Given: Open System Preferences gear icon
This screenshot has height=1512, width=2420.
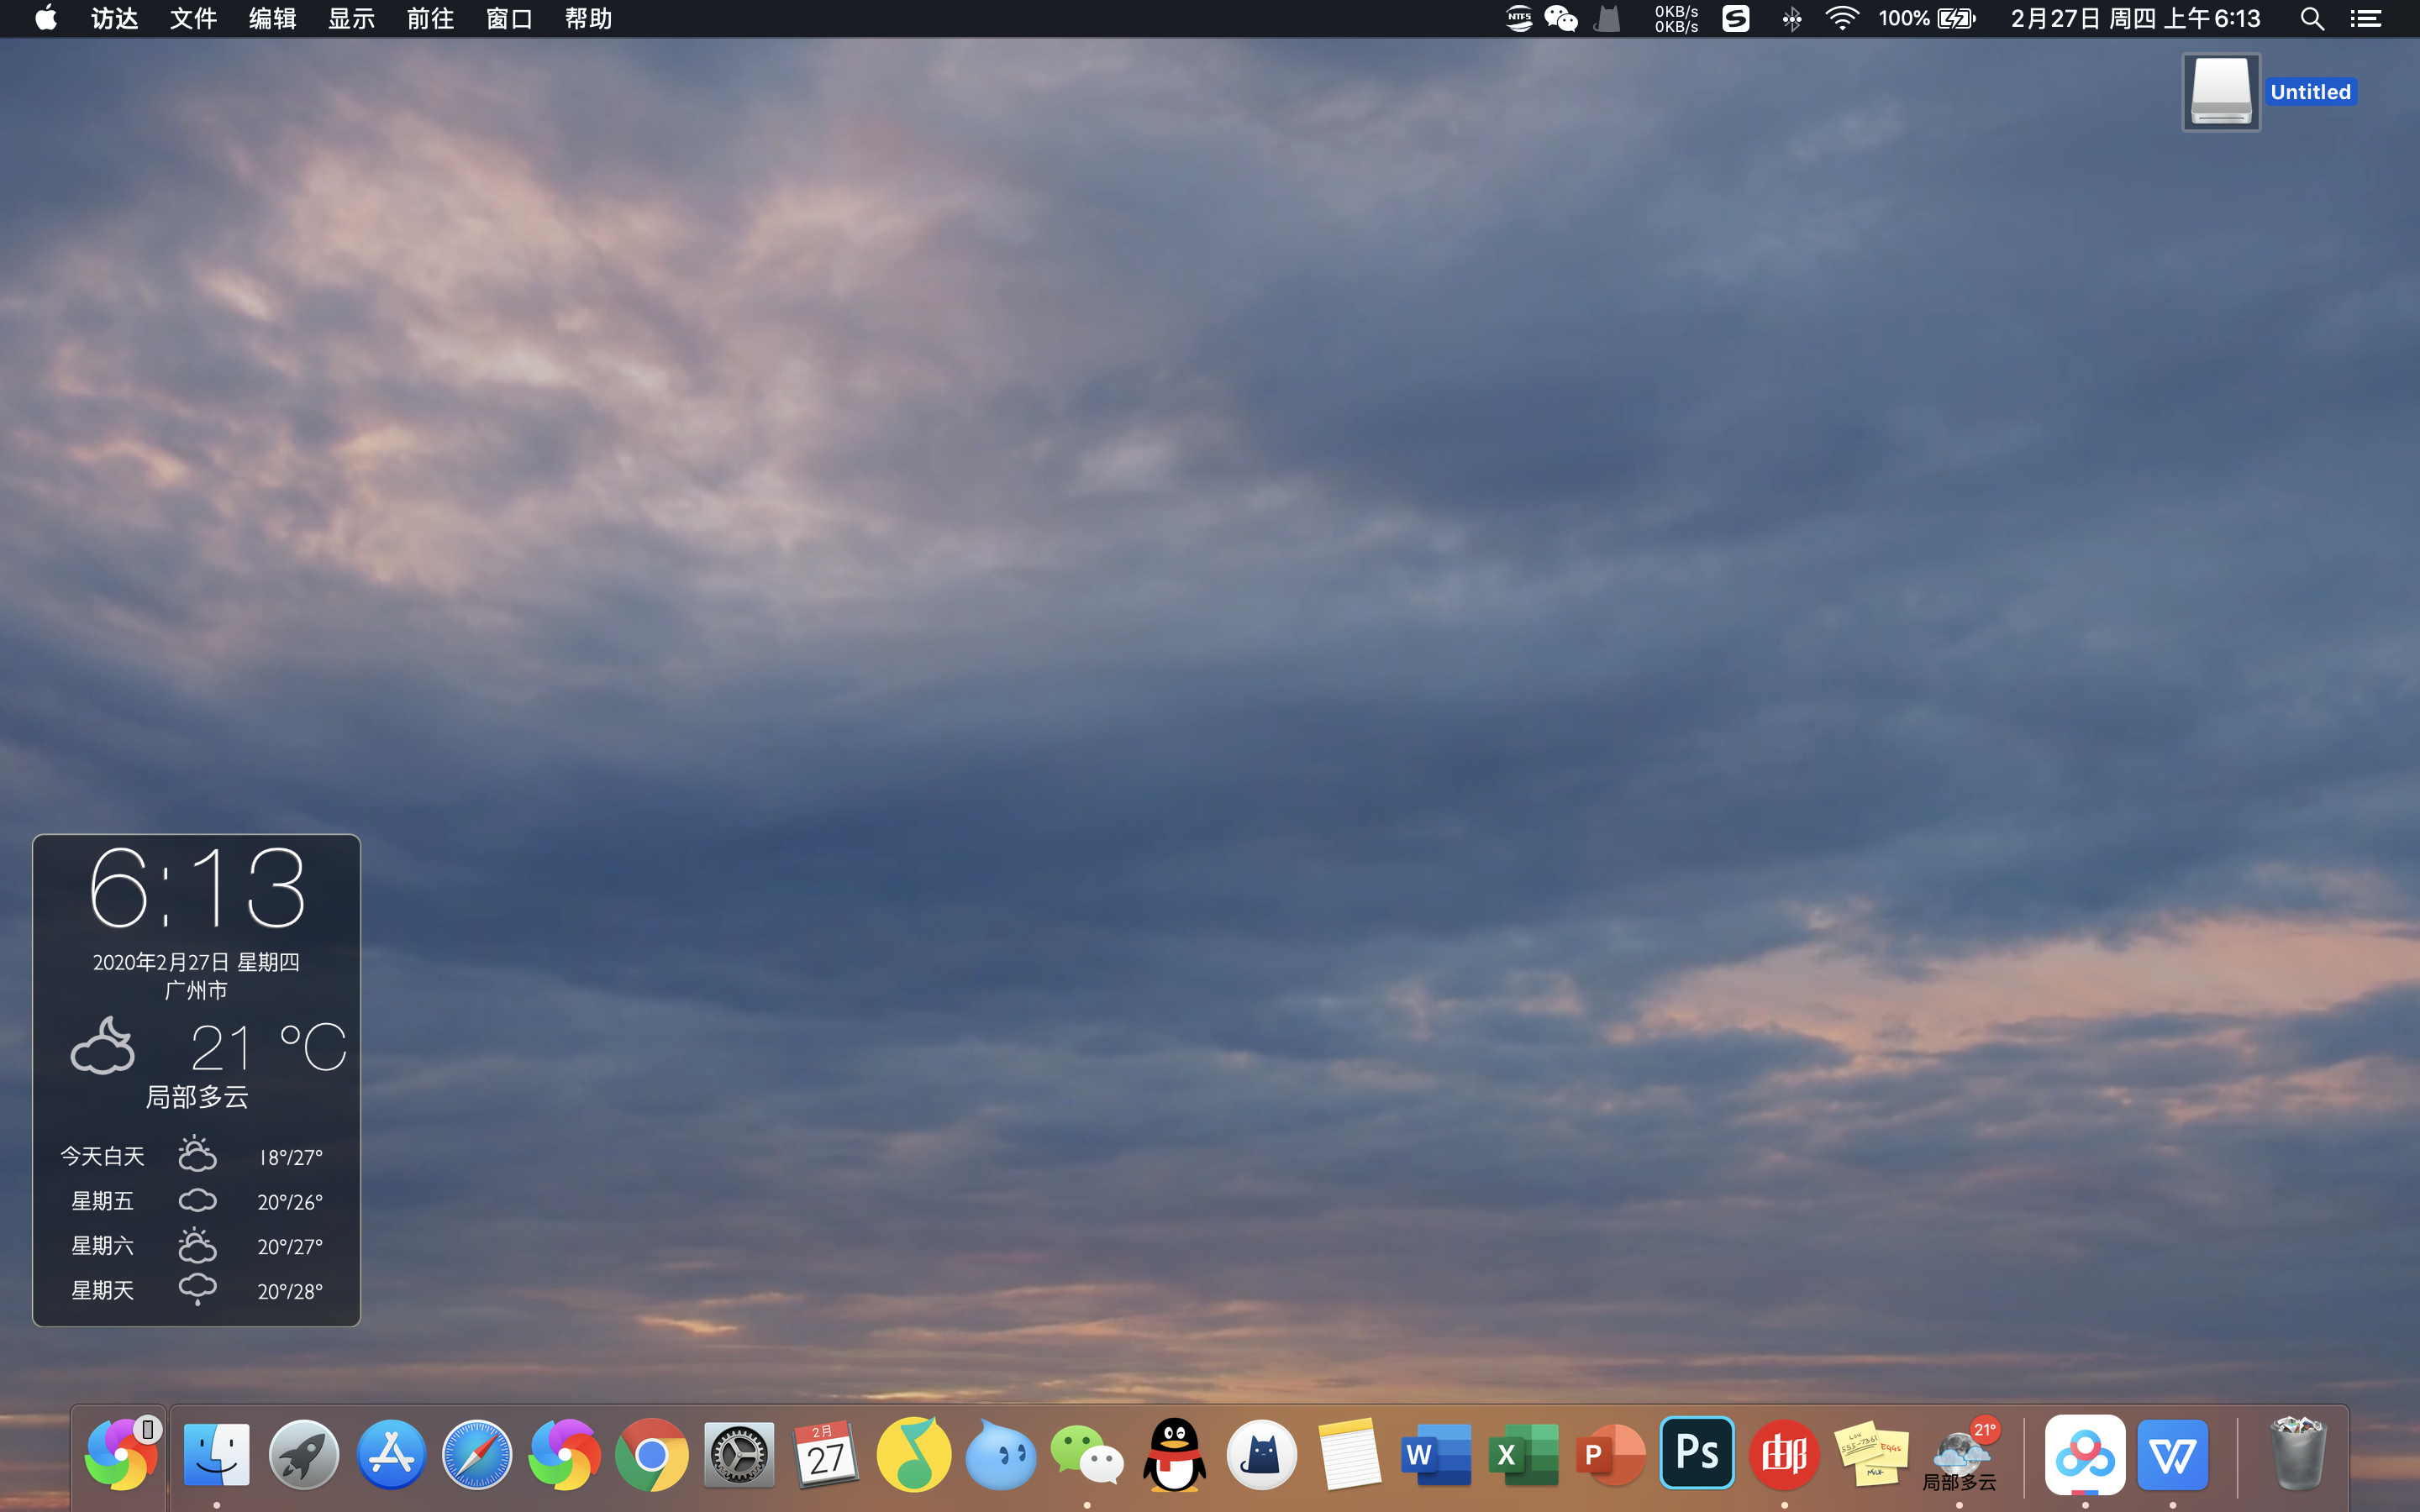Looking at the screenshot, I should click(738, 1454).
